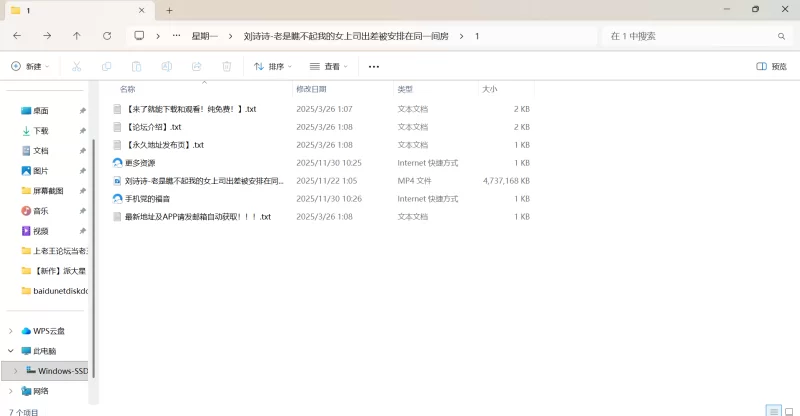Click the Share icon in toolbar
Image resolution: width=800 pixels, height=416 pixels.
[x=197, y=67]
